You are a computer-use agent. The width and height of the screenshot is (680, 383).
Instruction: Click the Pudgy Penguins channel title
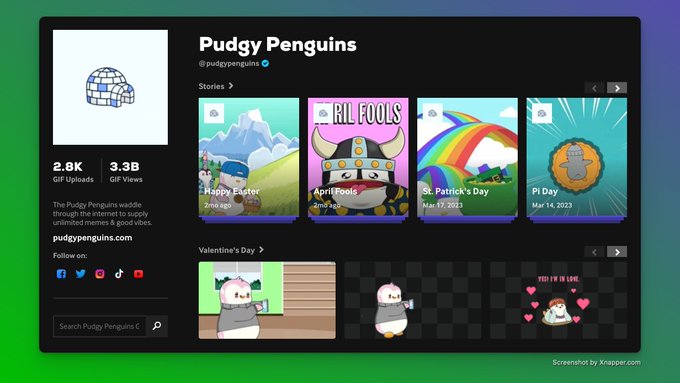278,44
